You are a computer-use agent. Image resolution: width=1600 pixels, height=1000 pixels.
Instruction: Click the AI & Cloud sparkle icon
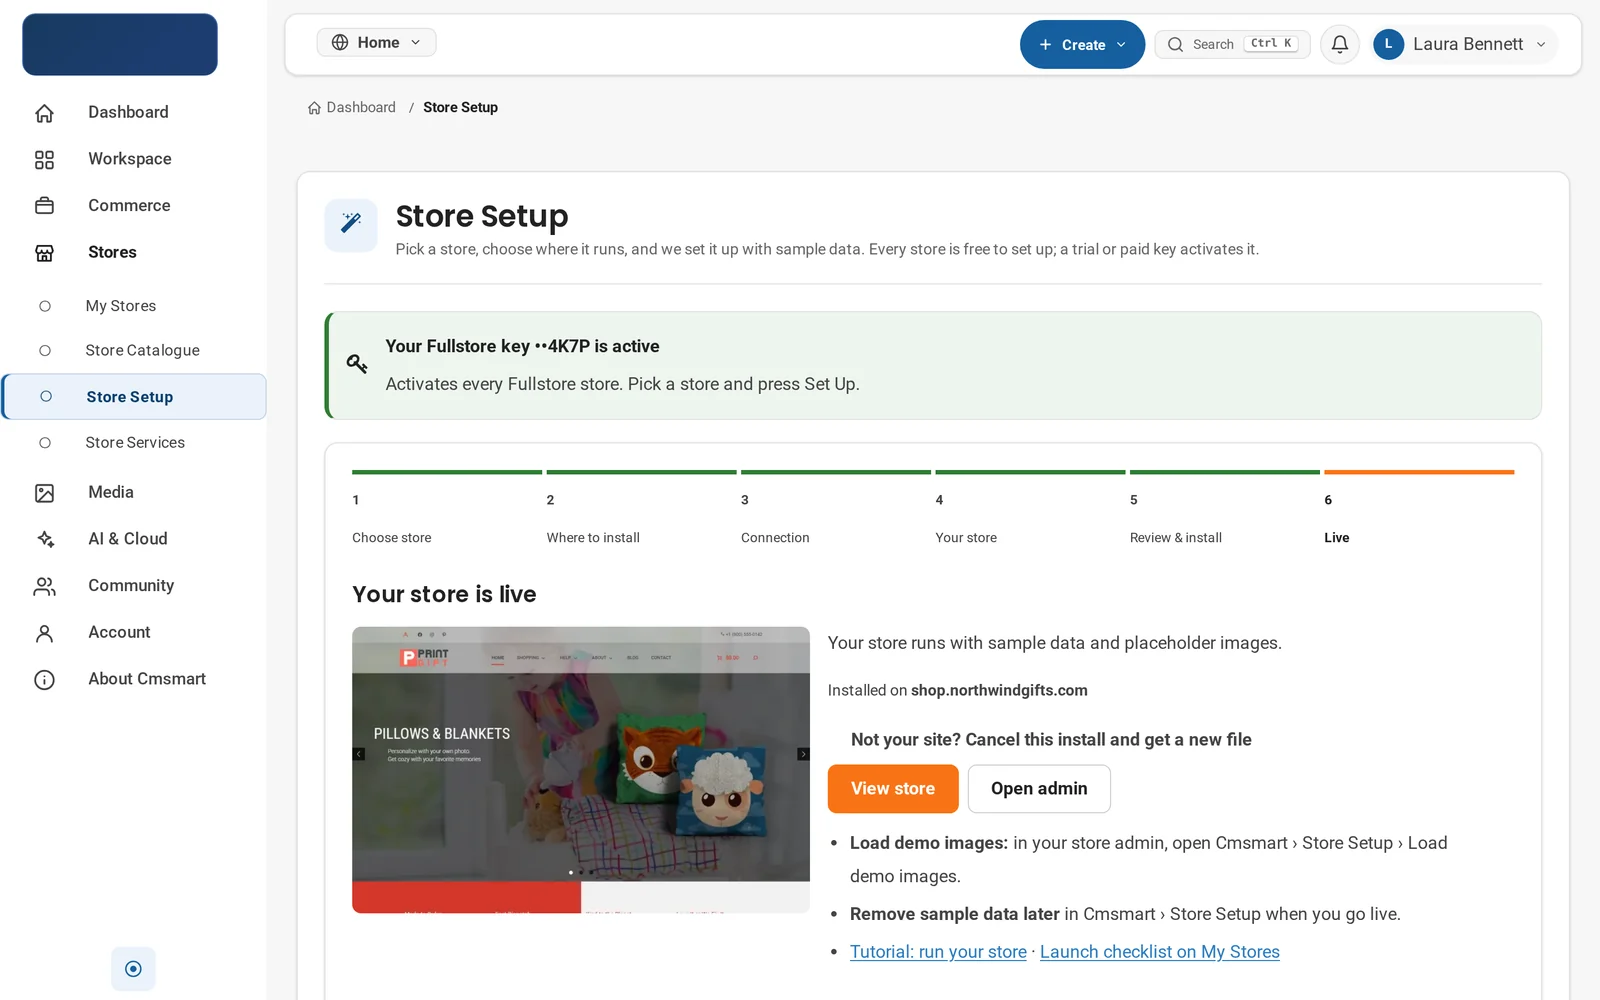(x=44, y=539)
